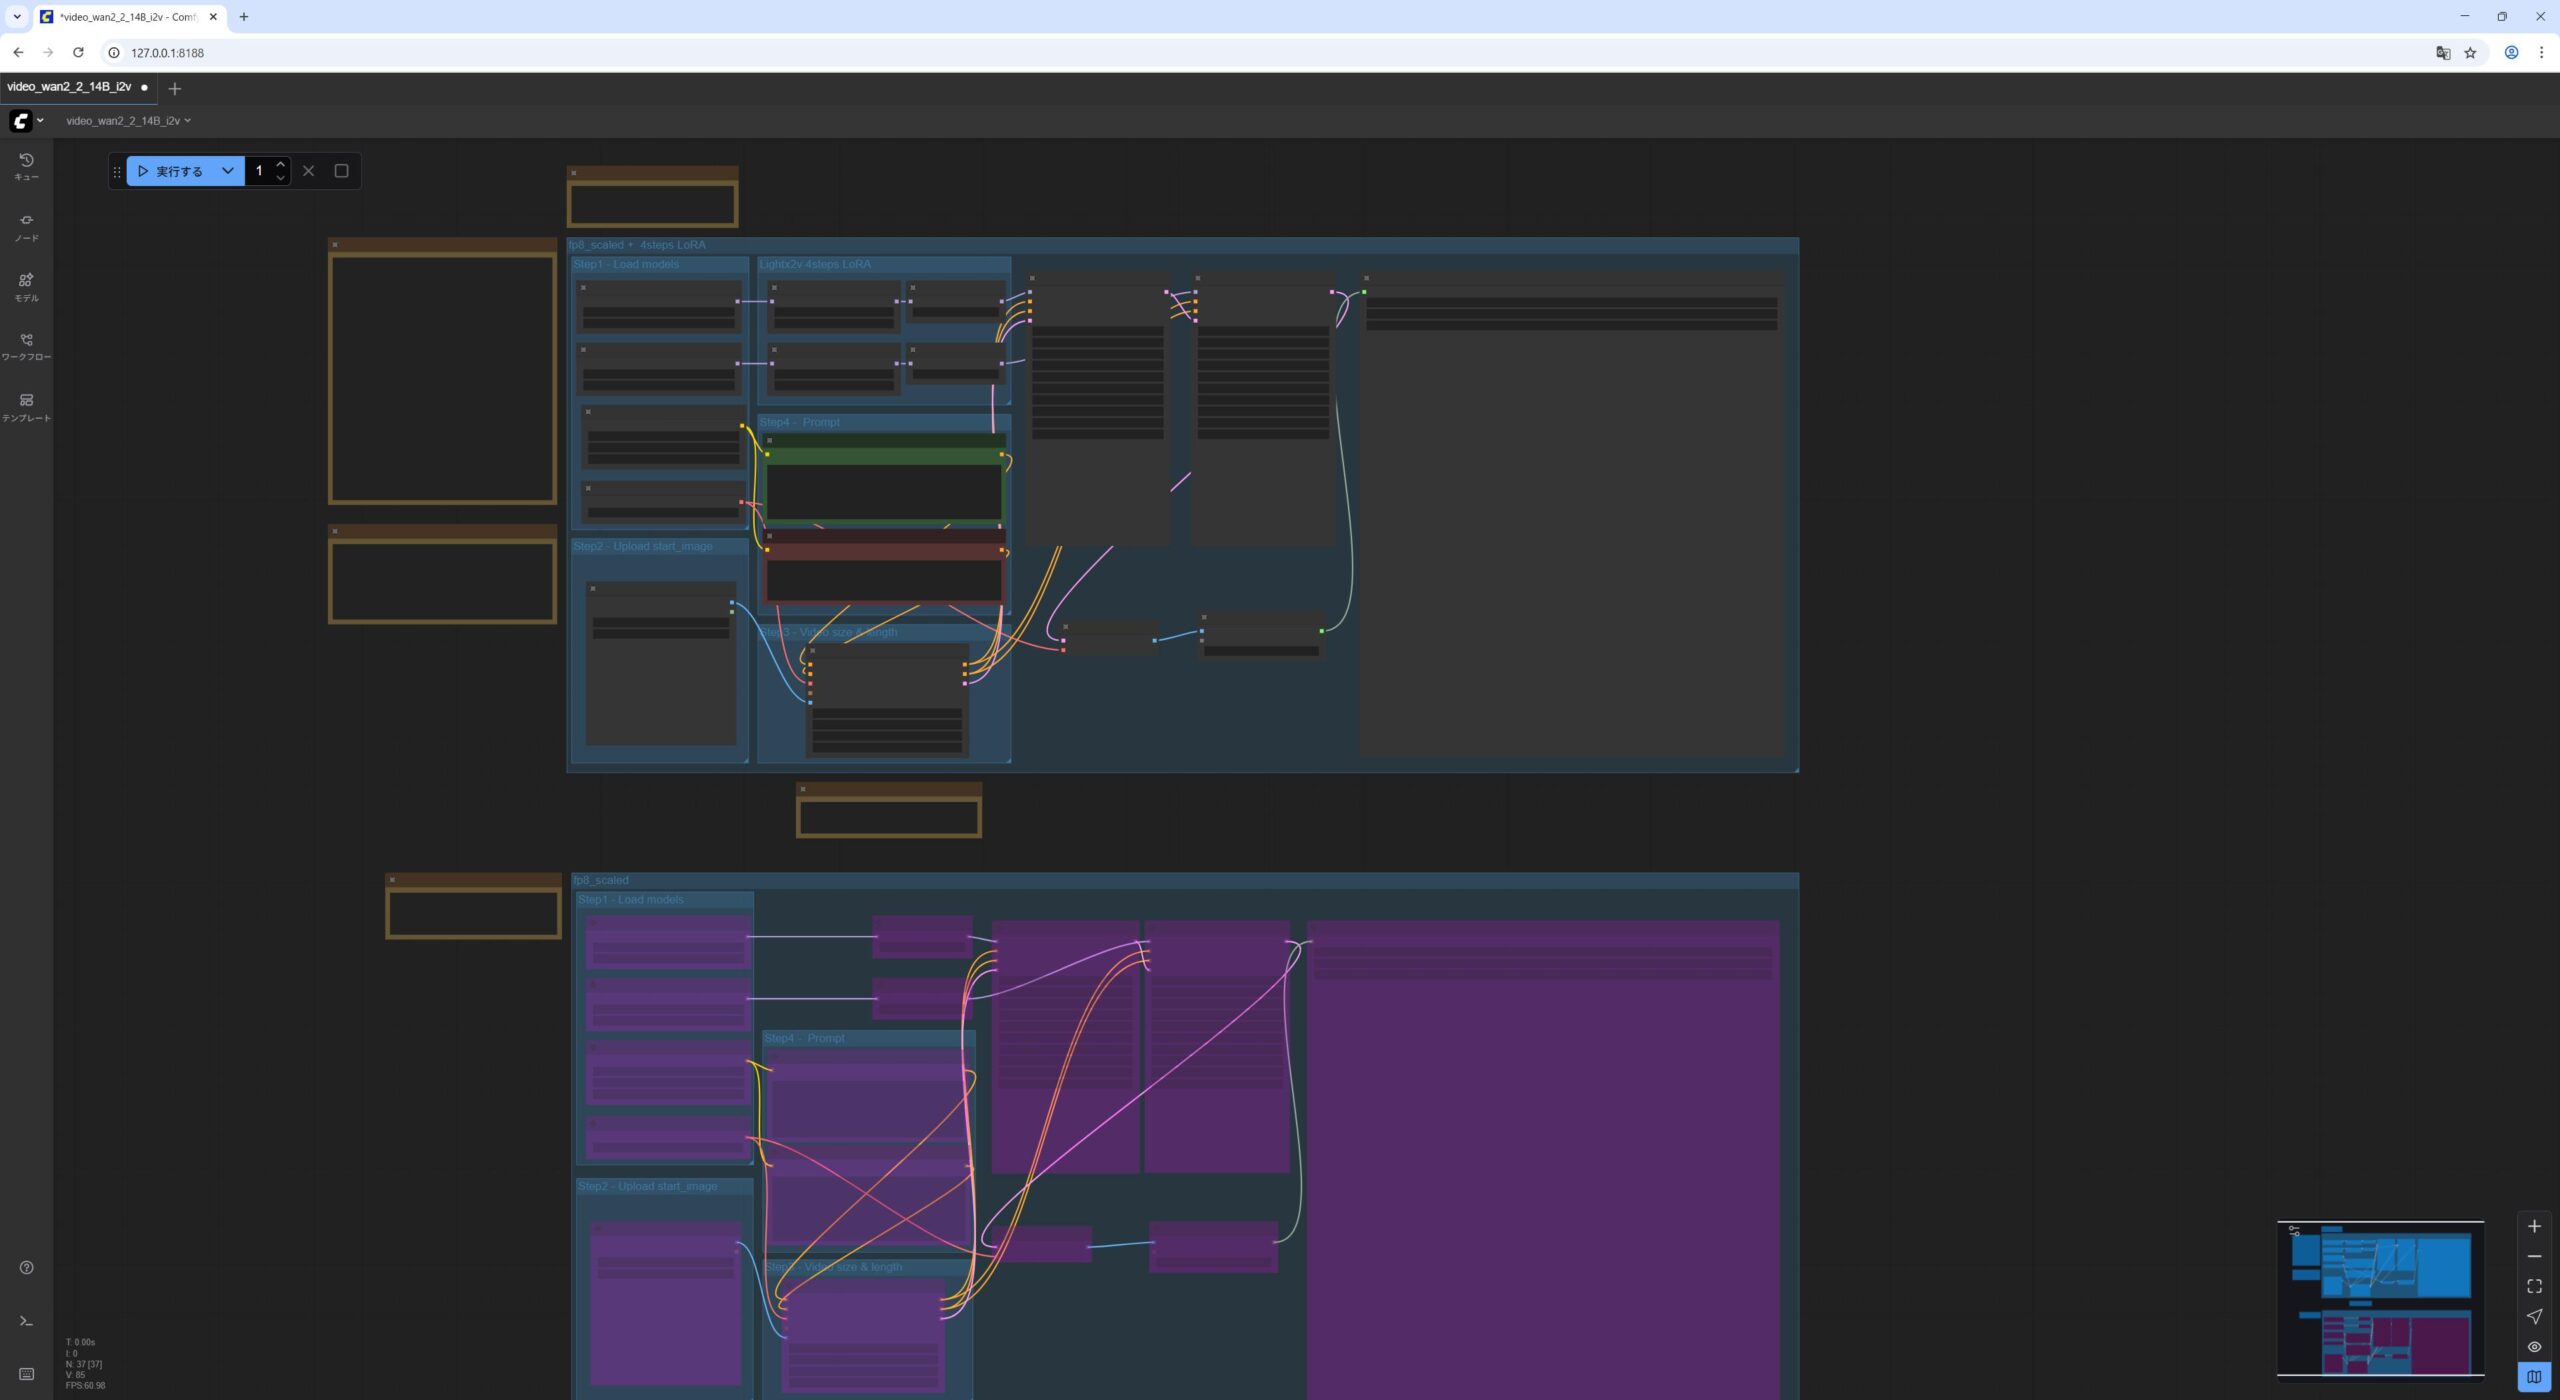Reload the ComfyUI page
The image size is (2560, 1400).
pos(78,53)
